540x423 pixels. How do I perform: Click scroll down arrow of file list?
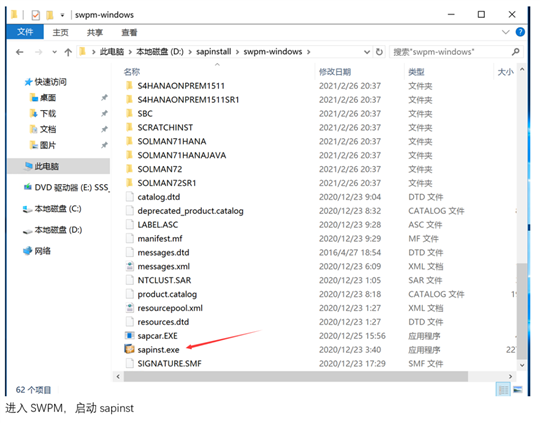pos(522,365)
